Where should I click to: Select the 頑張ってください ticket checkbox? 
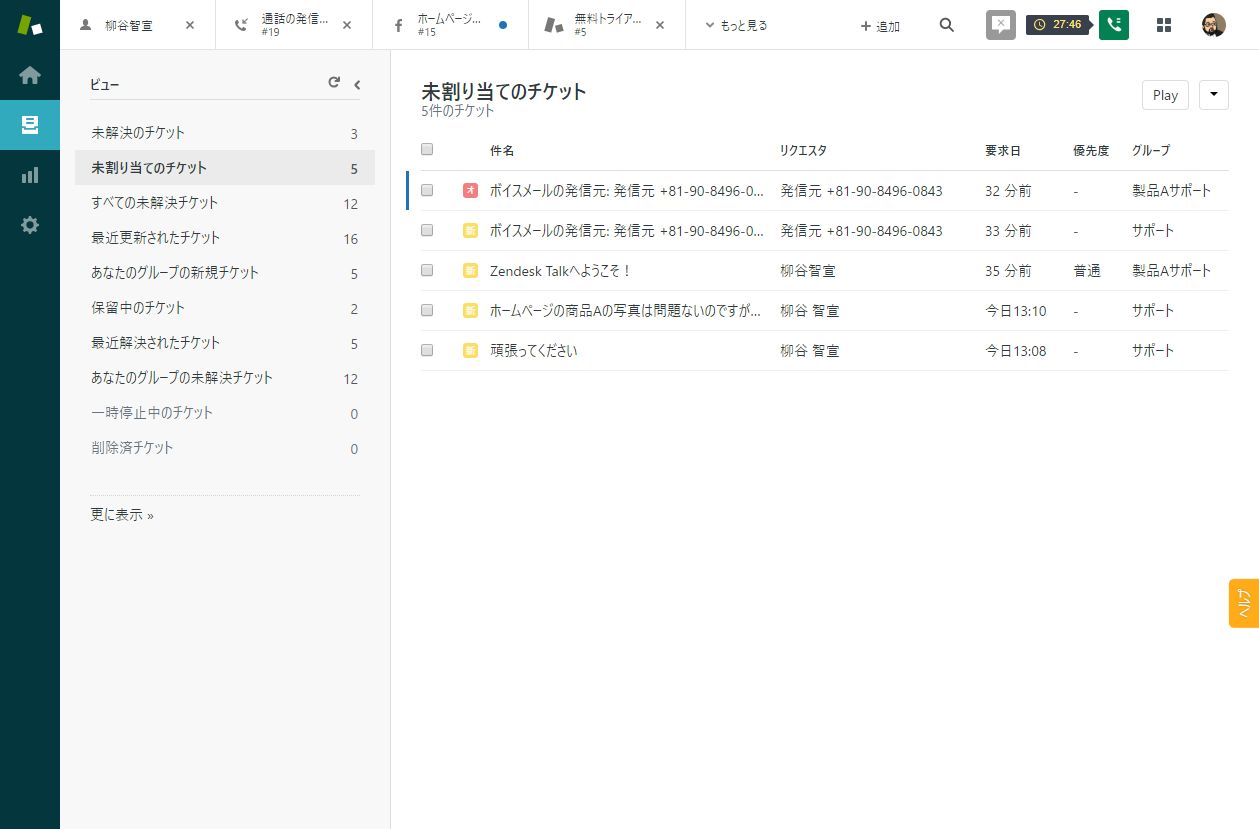coord(427,351)
